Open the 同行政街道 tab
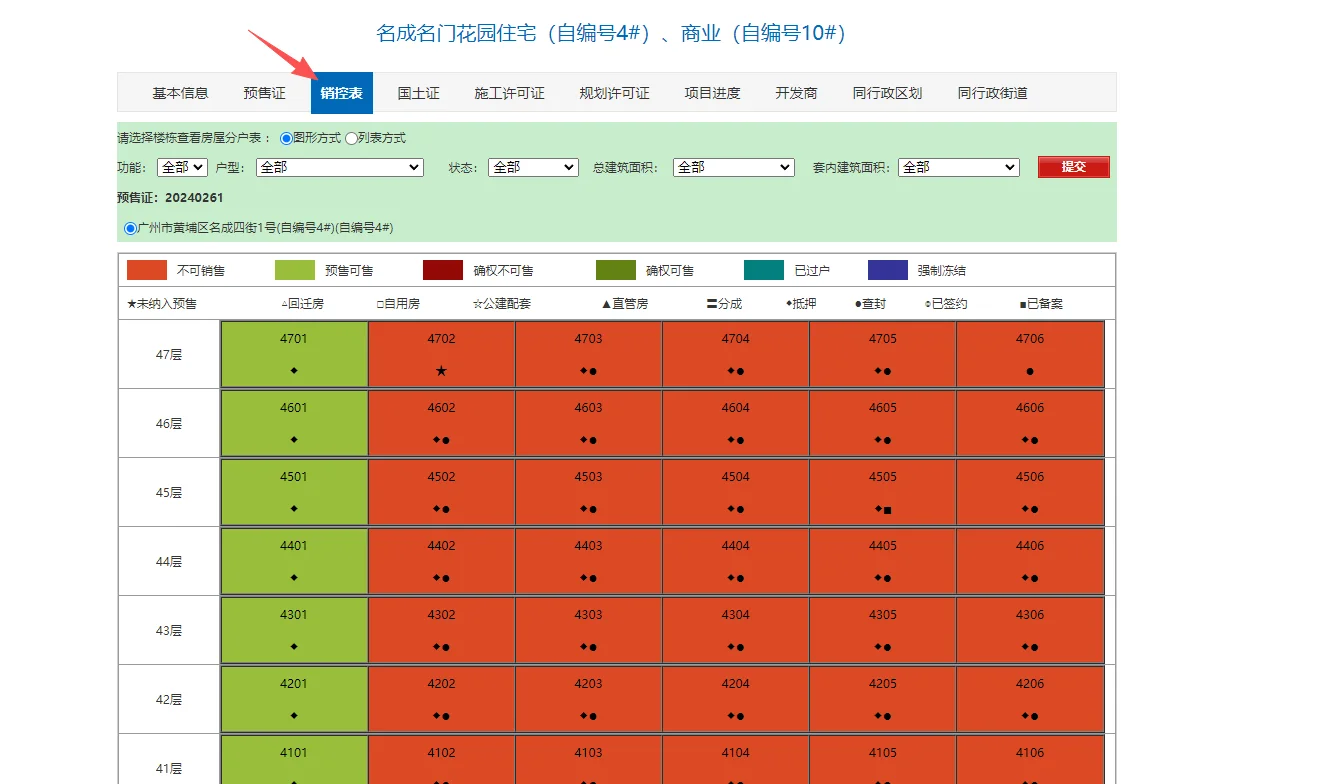This screenshot has height=784, width=1332. [x=992, y=93]
